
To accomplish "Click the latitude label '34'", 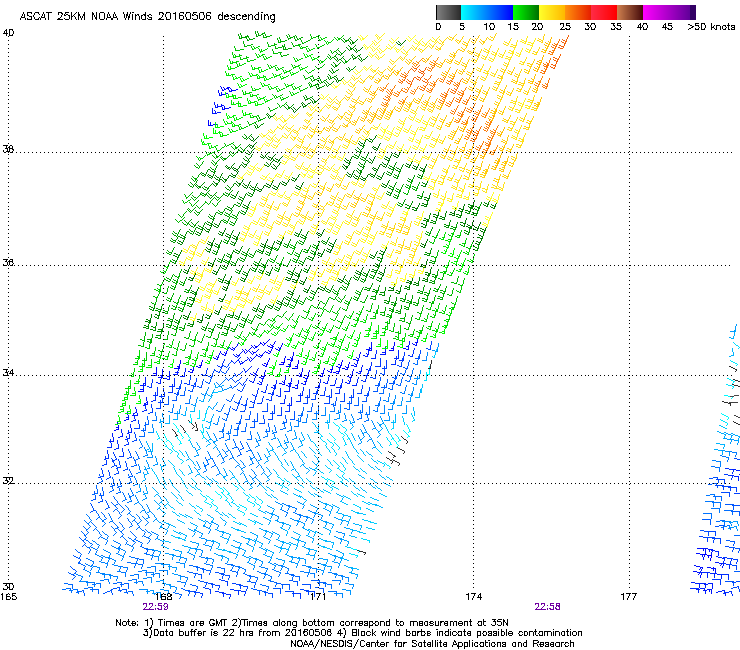I will 8,372.
